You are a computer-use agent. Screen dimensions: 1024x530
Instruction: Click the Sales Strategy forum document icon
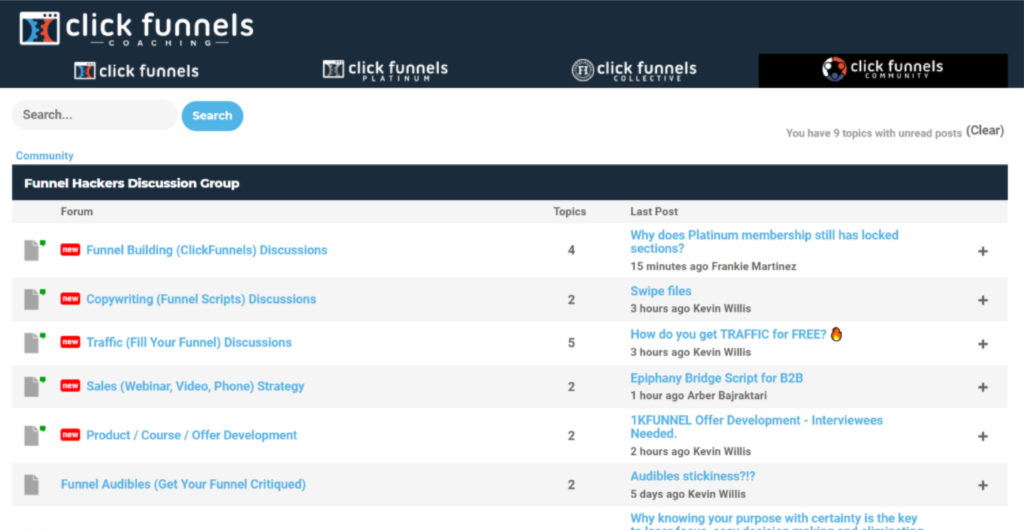click(33, 386)
